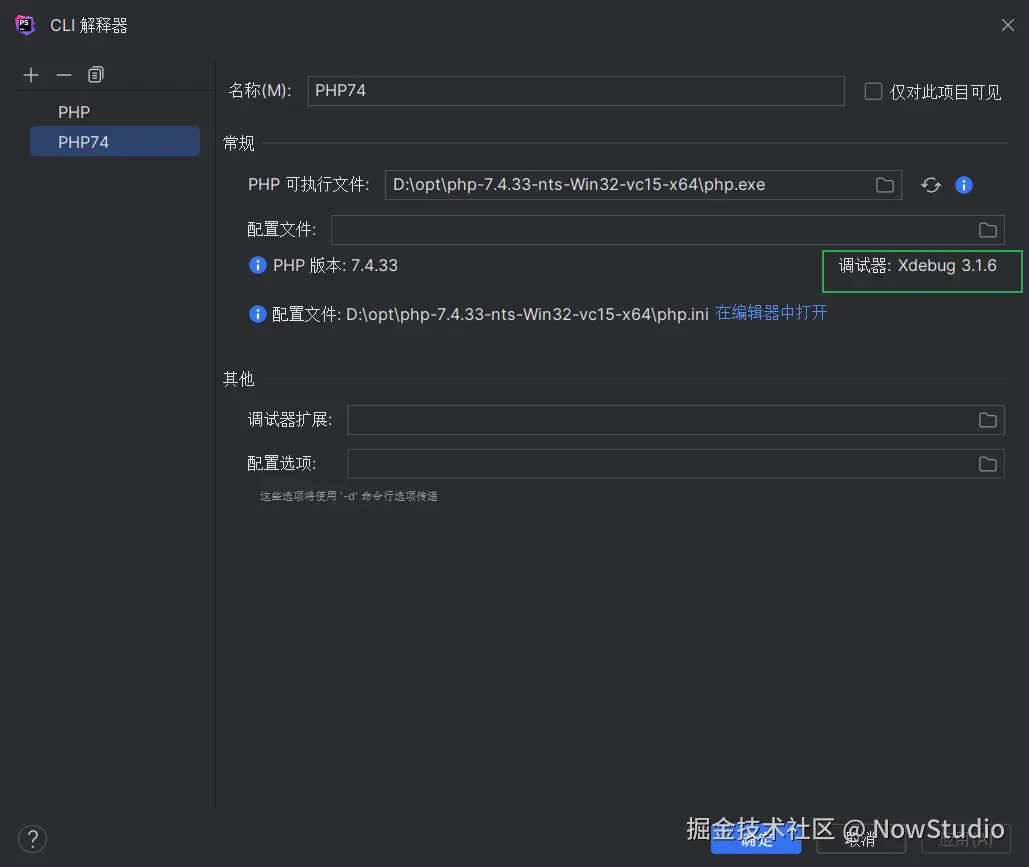1029x867 pixels.
Task: Browse folder for PHP executable file
Action: click(x=885, y=185)
